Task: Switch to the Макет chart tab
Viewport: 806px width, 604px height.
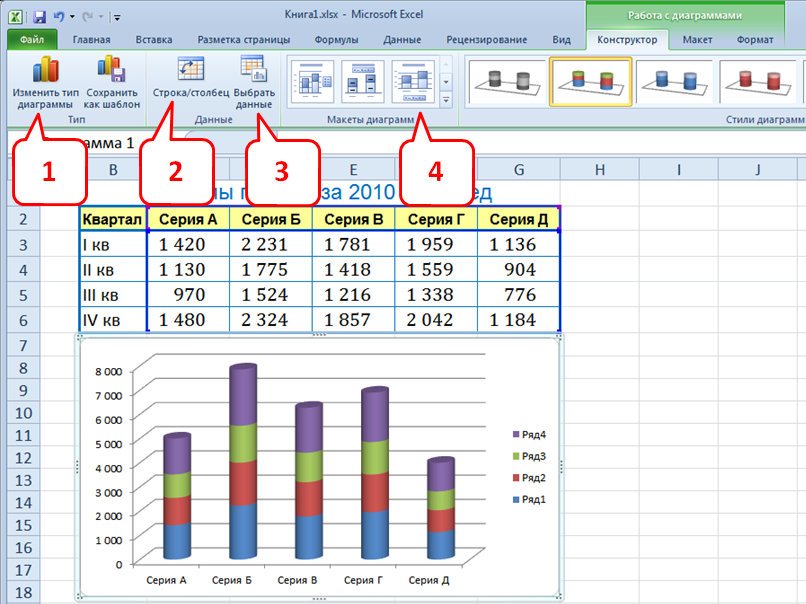Action: 697,40
